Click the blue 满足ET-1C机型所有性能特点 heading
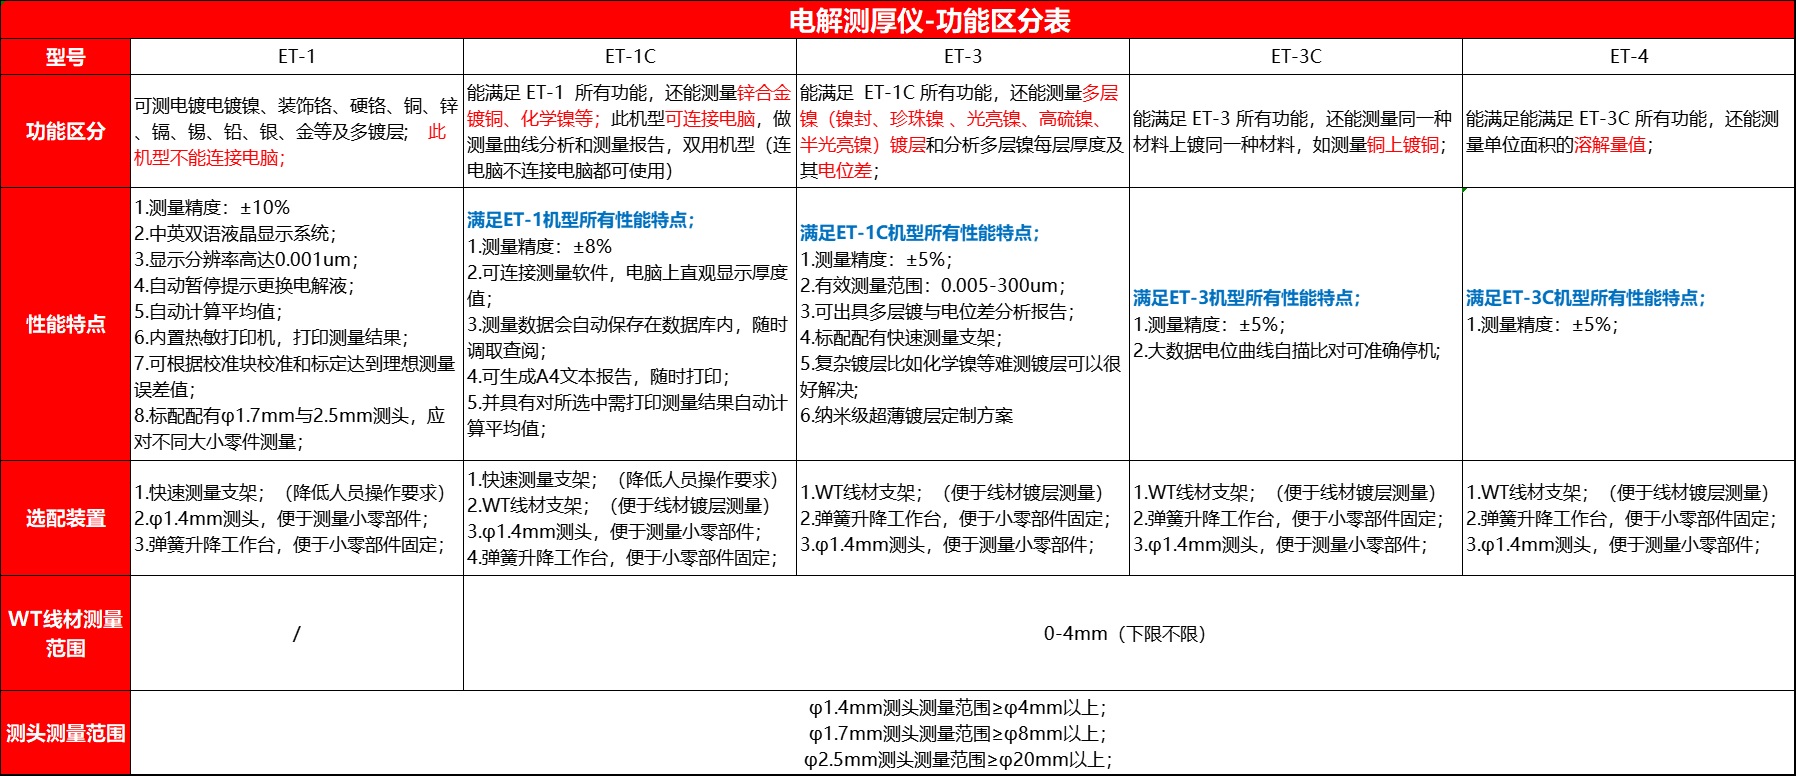1796x776 pixels. (919, 233)
